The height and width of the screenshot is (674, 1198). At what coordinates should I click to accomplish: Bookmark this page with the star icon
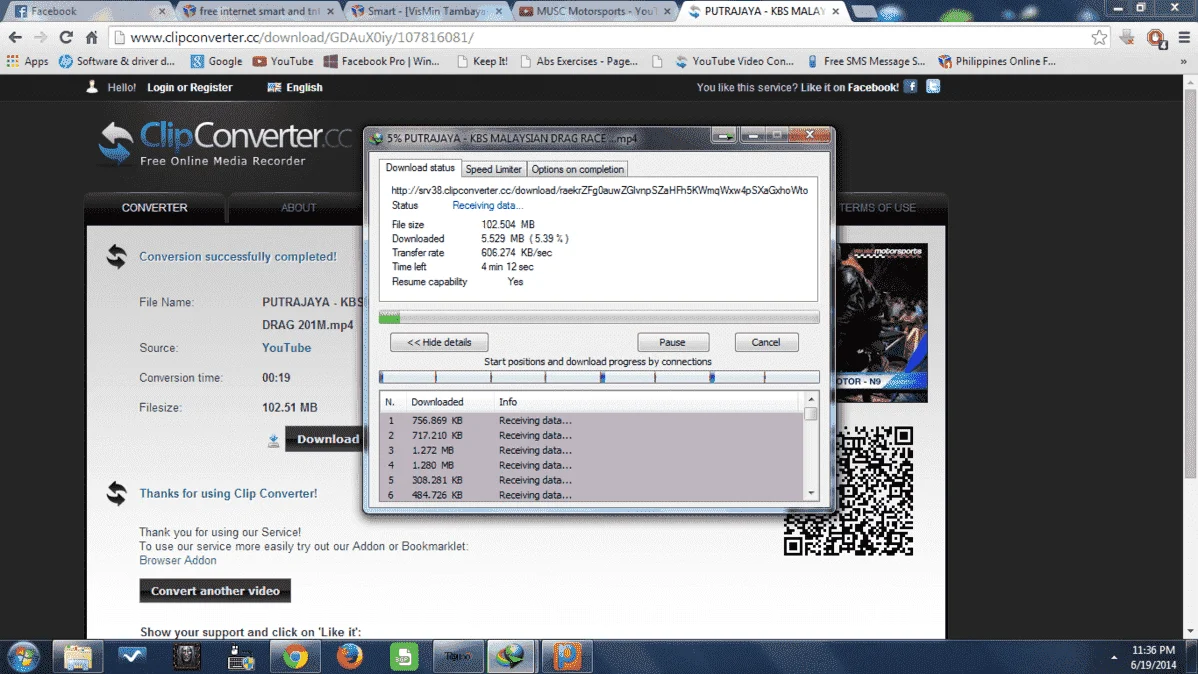point(1099,37)
